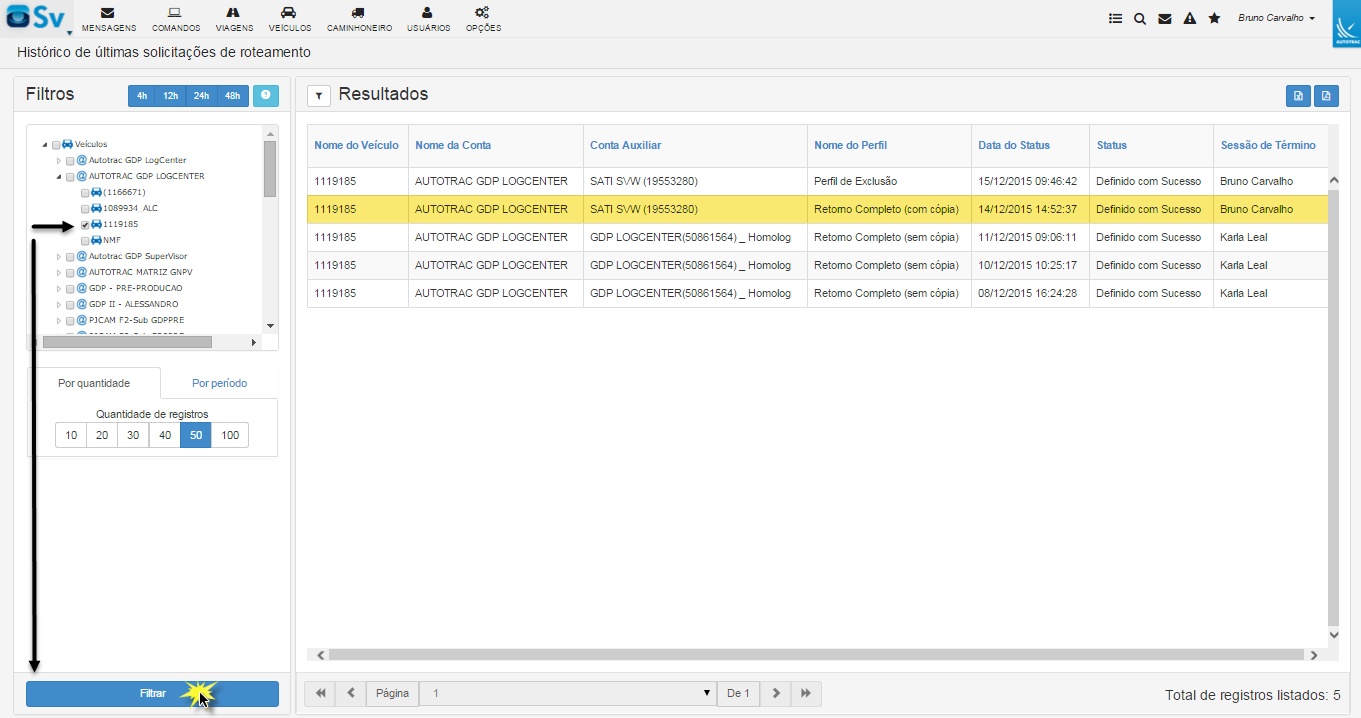Collapse the Veículos root node
The image size is (1361, 718).
tap(45, 145)
